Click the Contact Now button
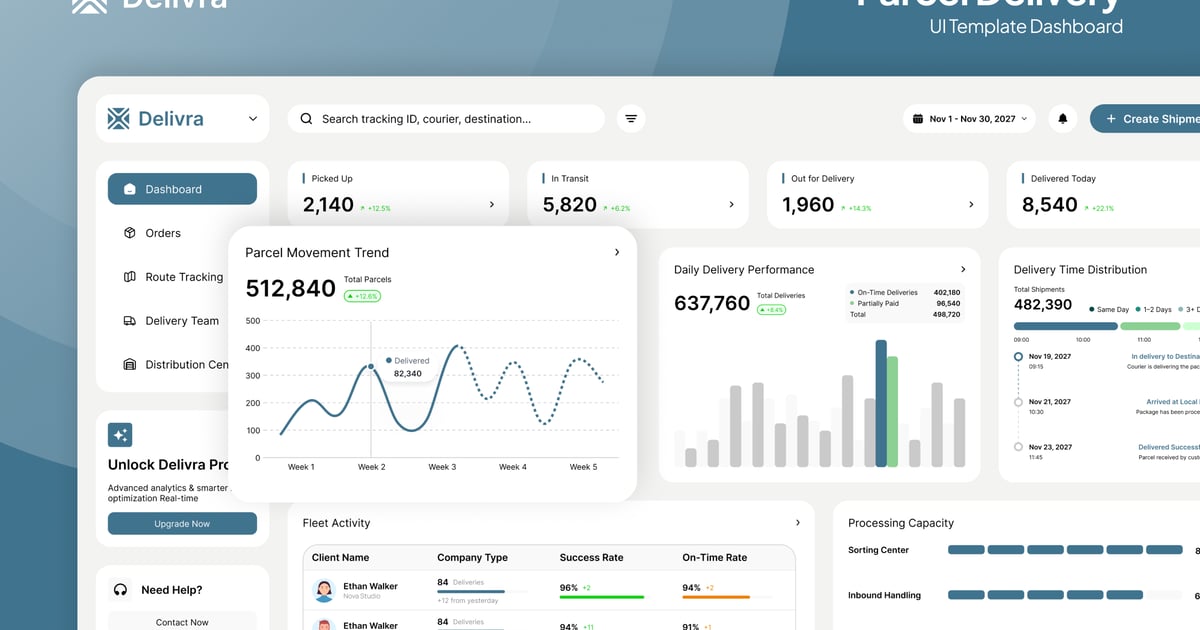Viewport: 1200px width, 630px height. [x=182, y=621]
